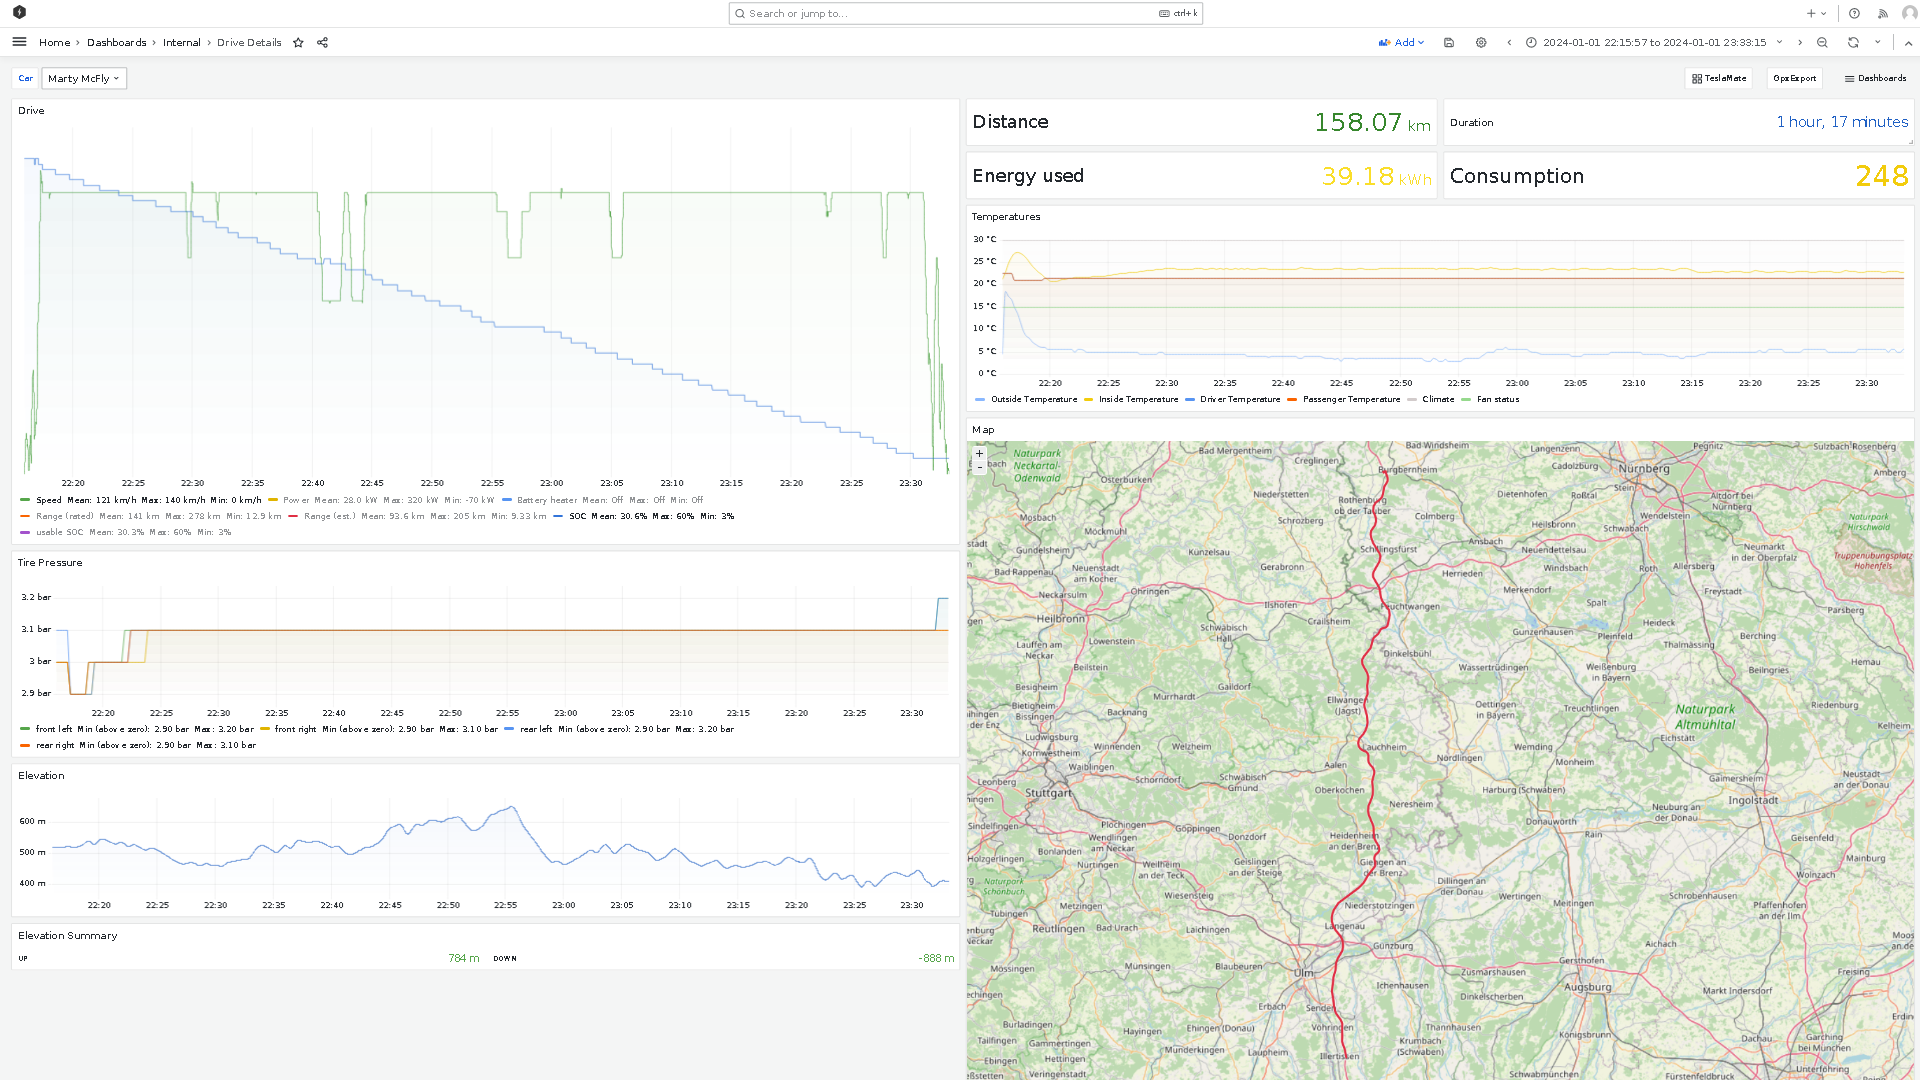Mark dashboard as favorite with star icon

point(298,43)
